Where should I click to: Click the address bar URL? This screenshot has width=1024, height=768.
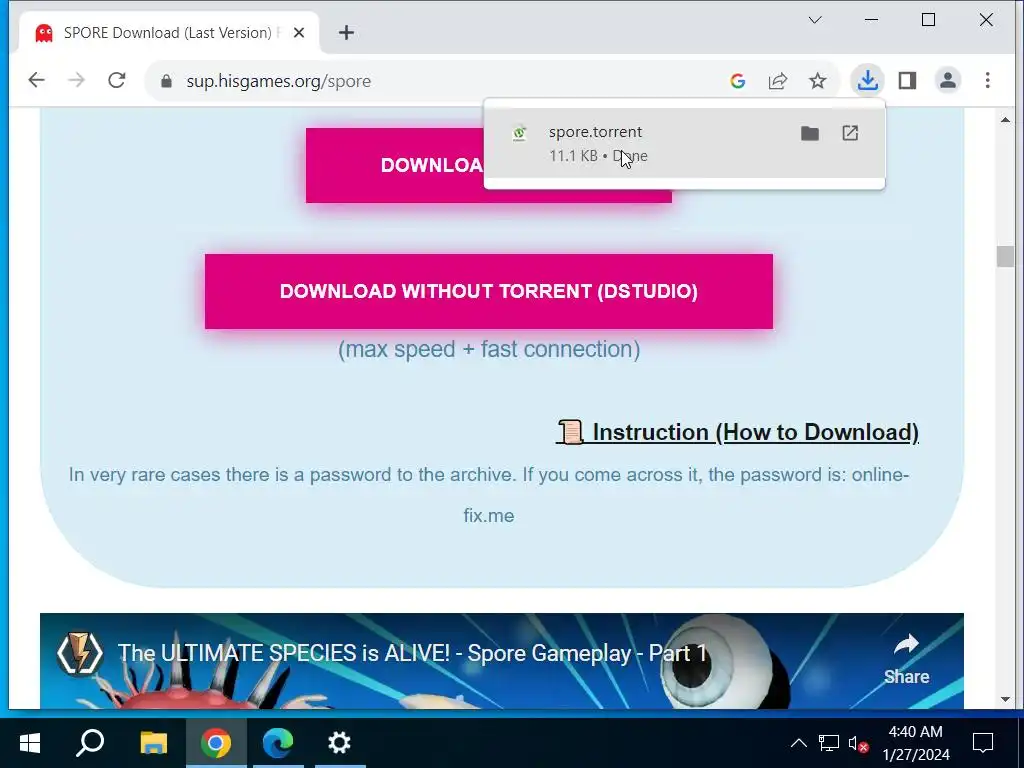point(279,81)
